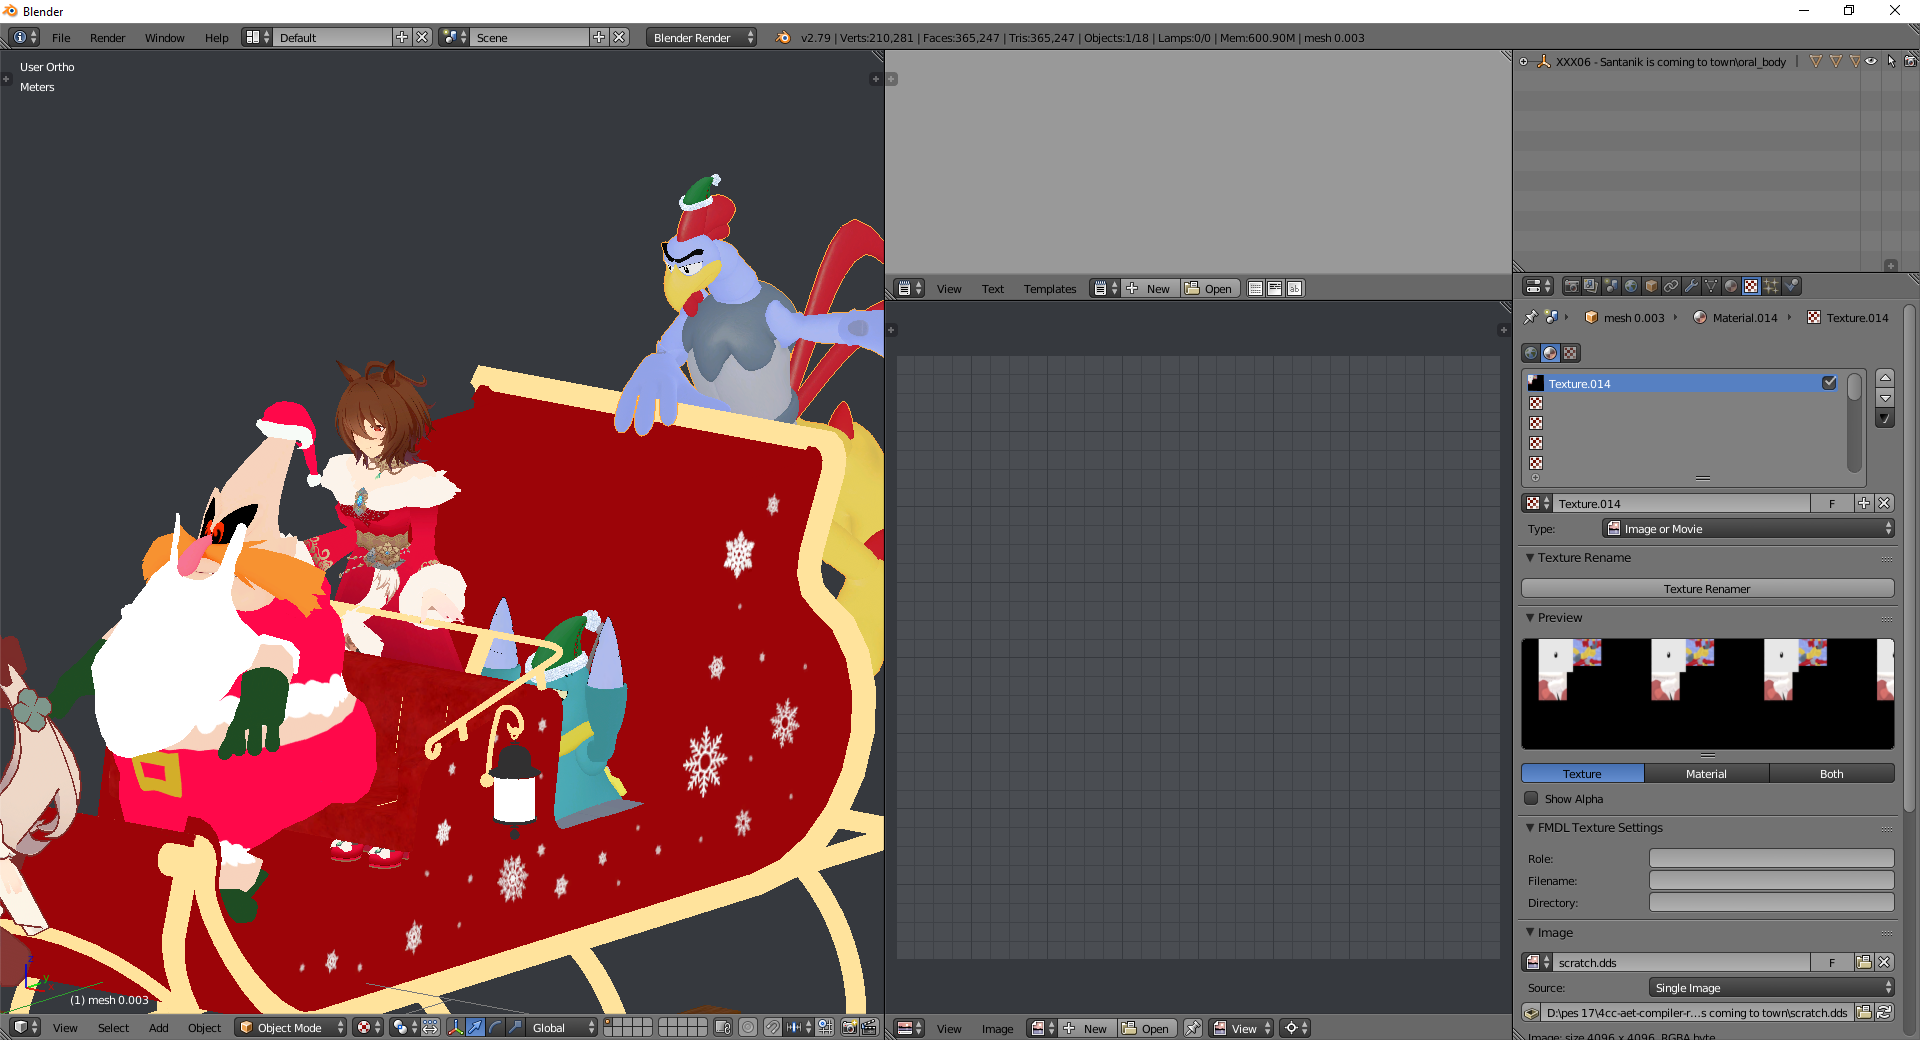Click Open in the text editor header

coord(1210,288)
